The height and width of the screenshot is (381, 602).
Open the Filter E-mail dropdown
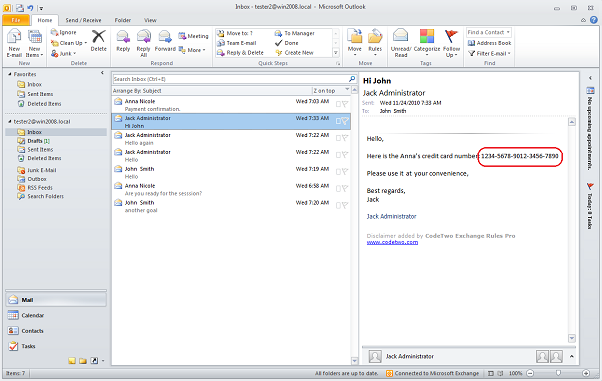point(490,53)
